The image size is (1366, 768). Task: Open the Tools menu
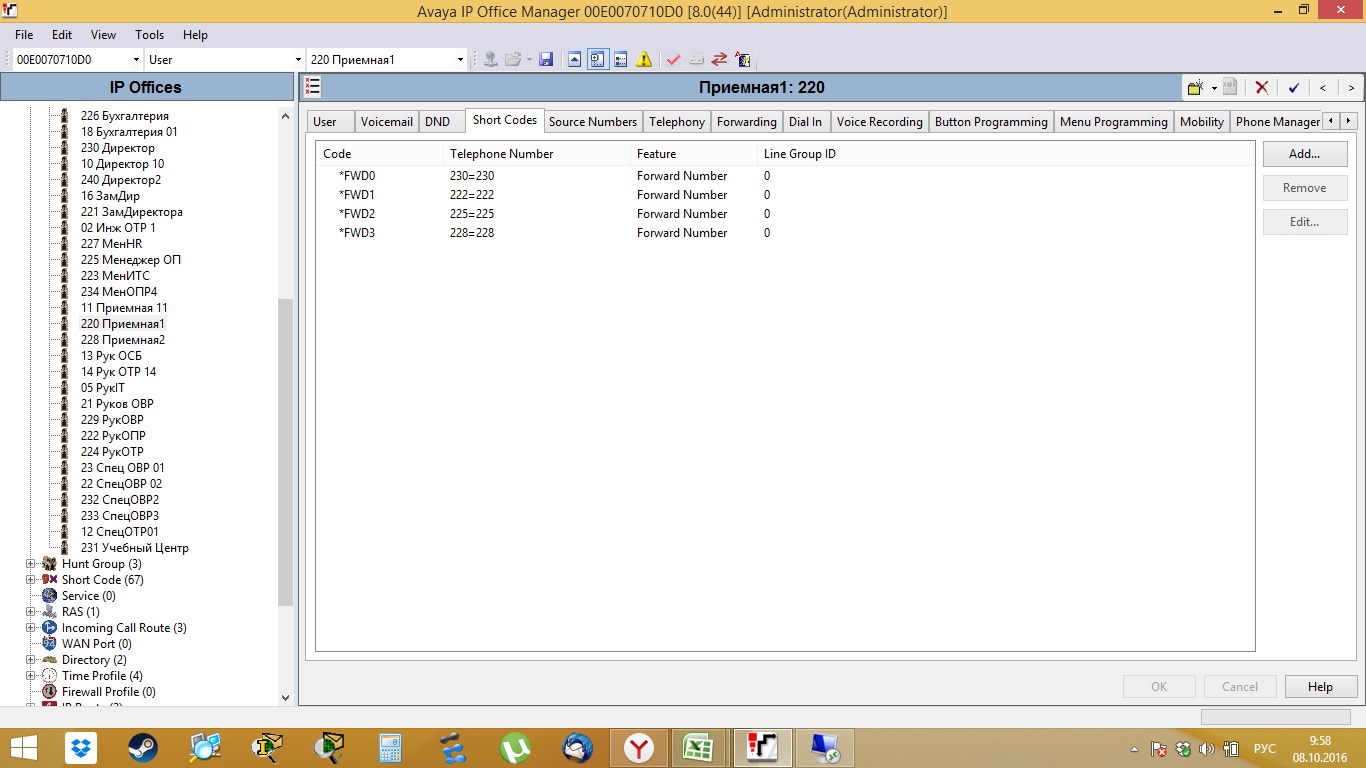[x=149, y=35]
